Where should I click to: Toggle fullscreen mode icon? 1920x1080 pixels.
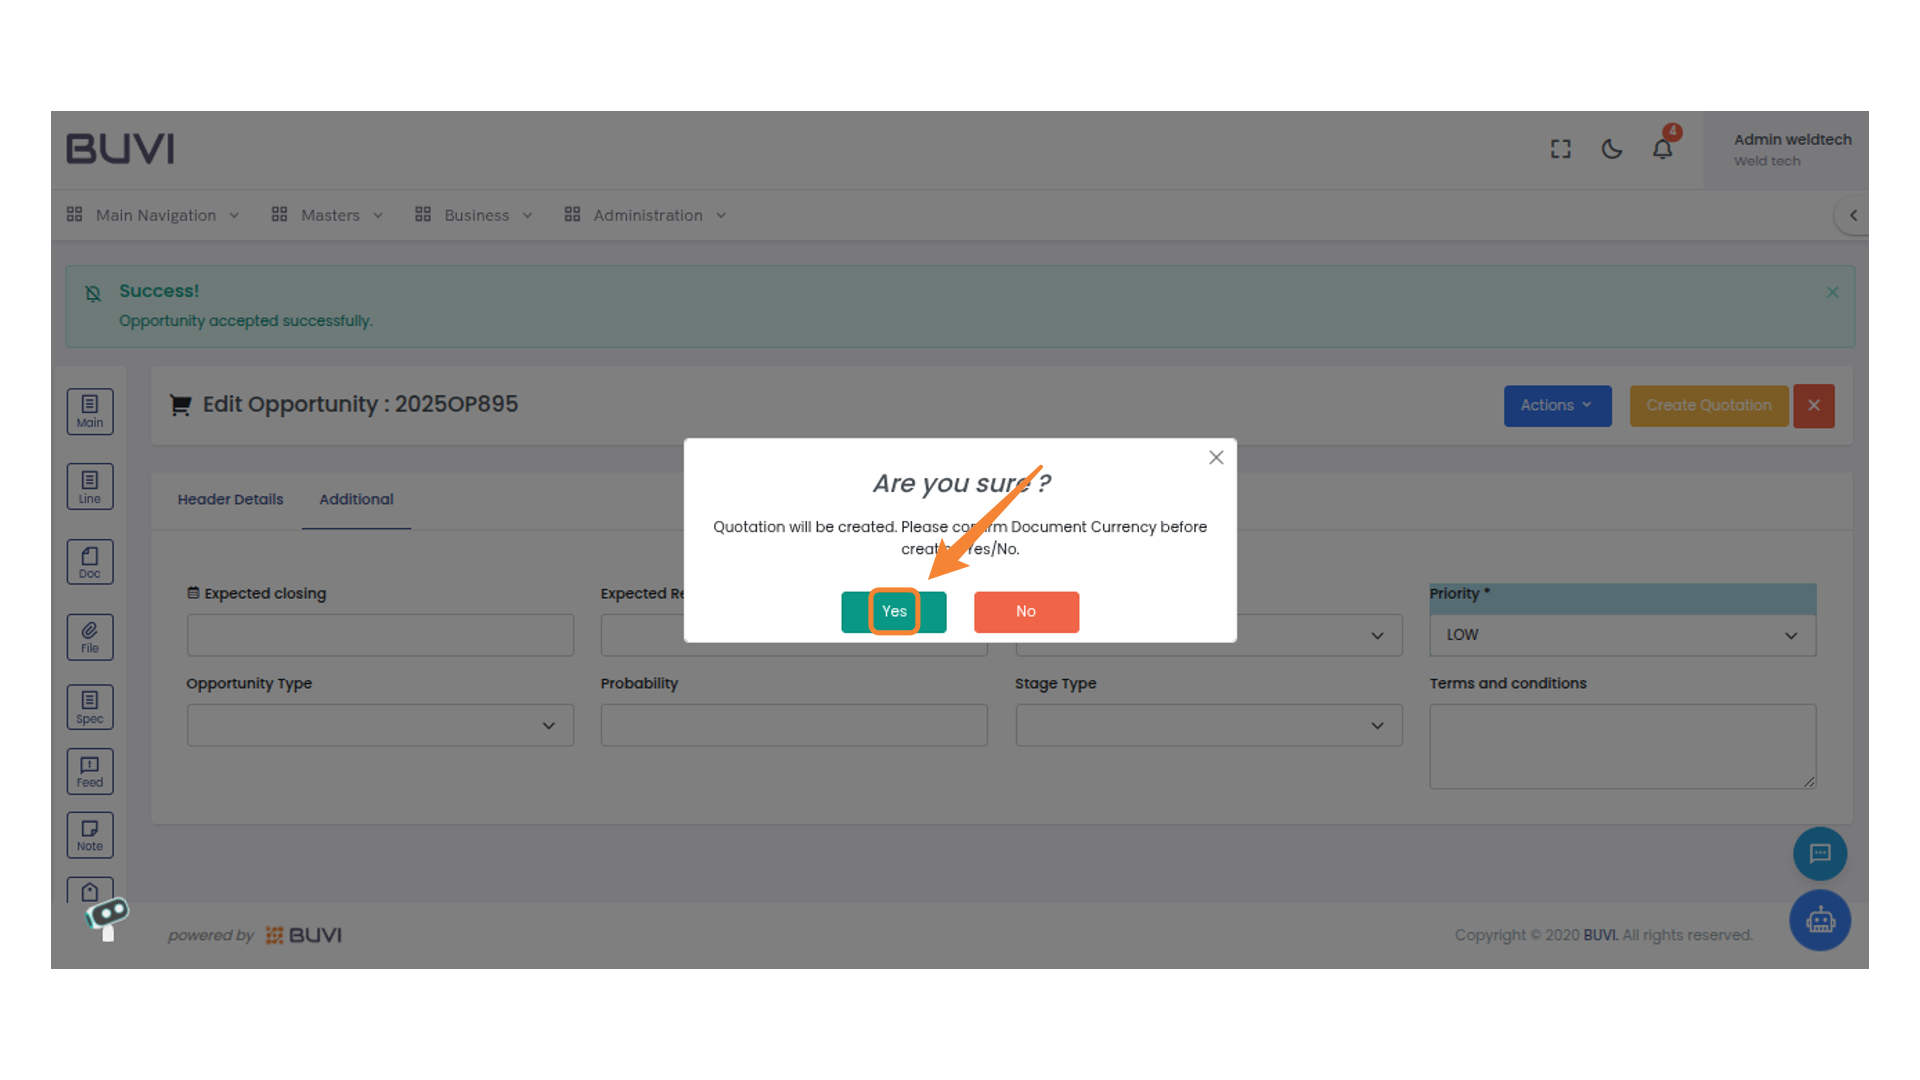coord(1560,149)
